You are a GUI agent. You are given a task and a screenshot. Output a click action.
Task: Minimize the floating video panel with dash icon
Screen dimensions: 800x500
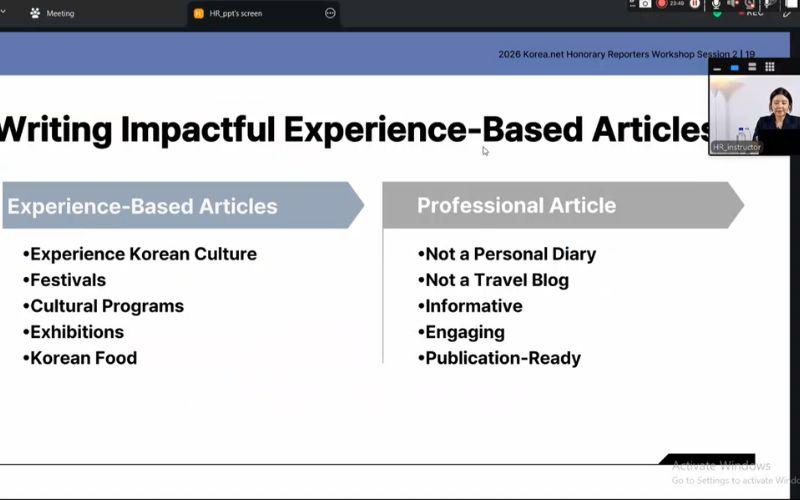717,68
